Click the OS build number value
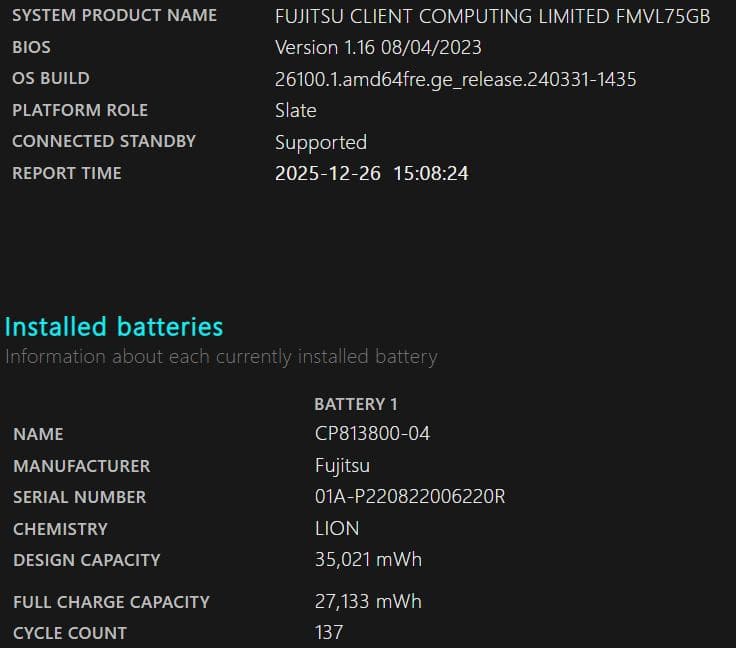The height and width of the screenshot is (648, 736). 455,79
